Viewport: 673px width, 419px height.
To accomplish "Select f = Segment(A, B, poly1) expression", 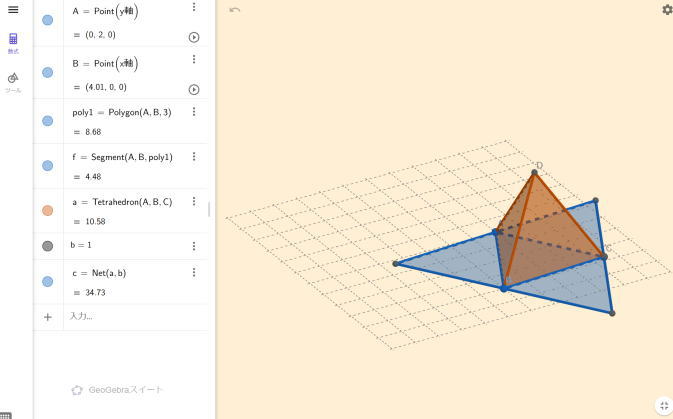I will (122, 157).
